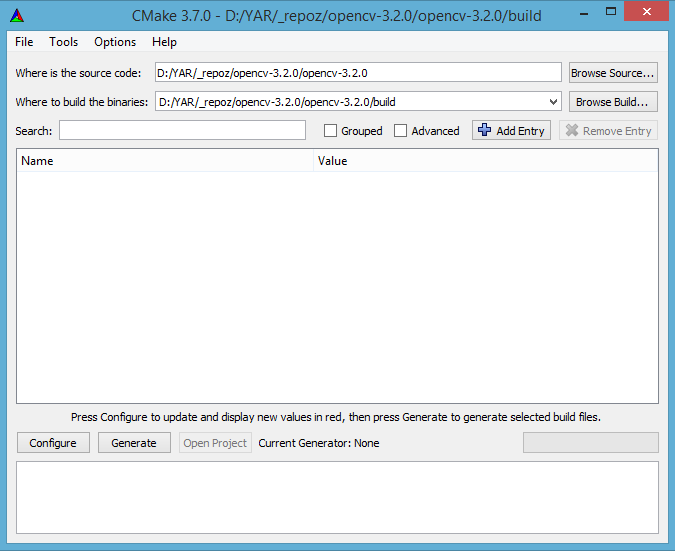Click the CMake logo icon in title bar
Screen dimensions: 675x551
click(x=17, y=15)
